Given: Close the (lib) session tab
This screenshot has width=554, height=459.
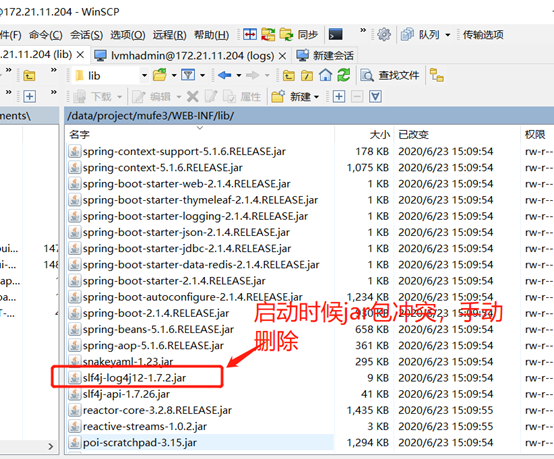Looking at the screenshot, I should 80,55.
